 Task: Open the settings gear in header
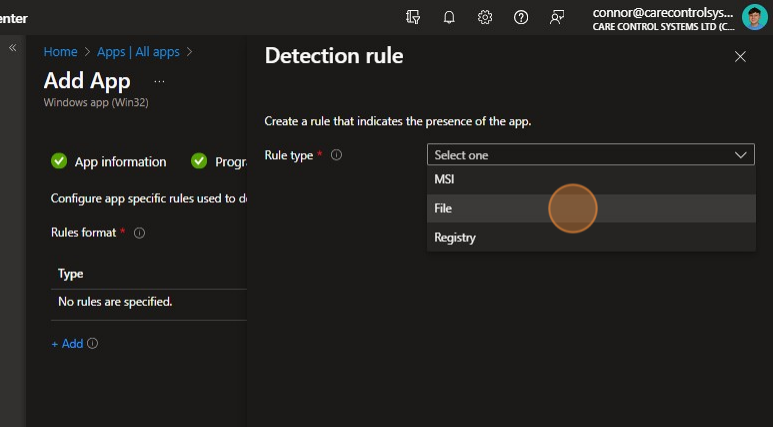[485, 17]
